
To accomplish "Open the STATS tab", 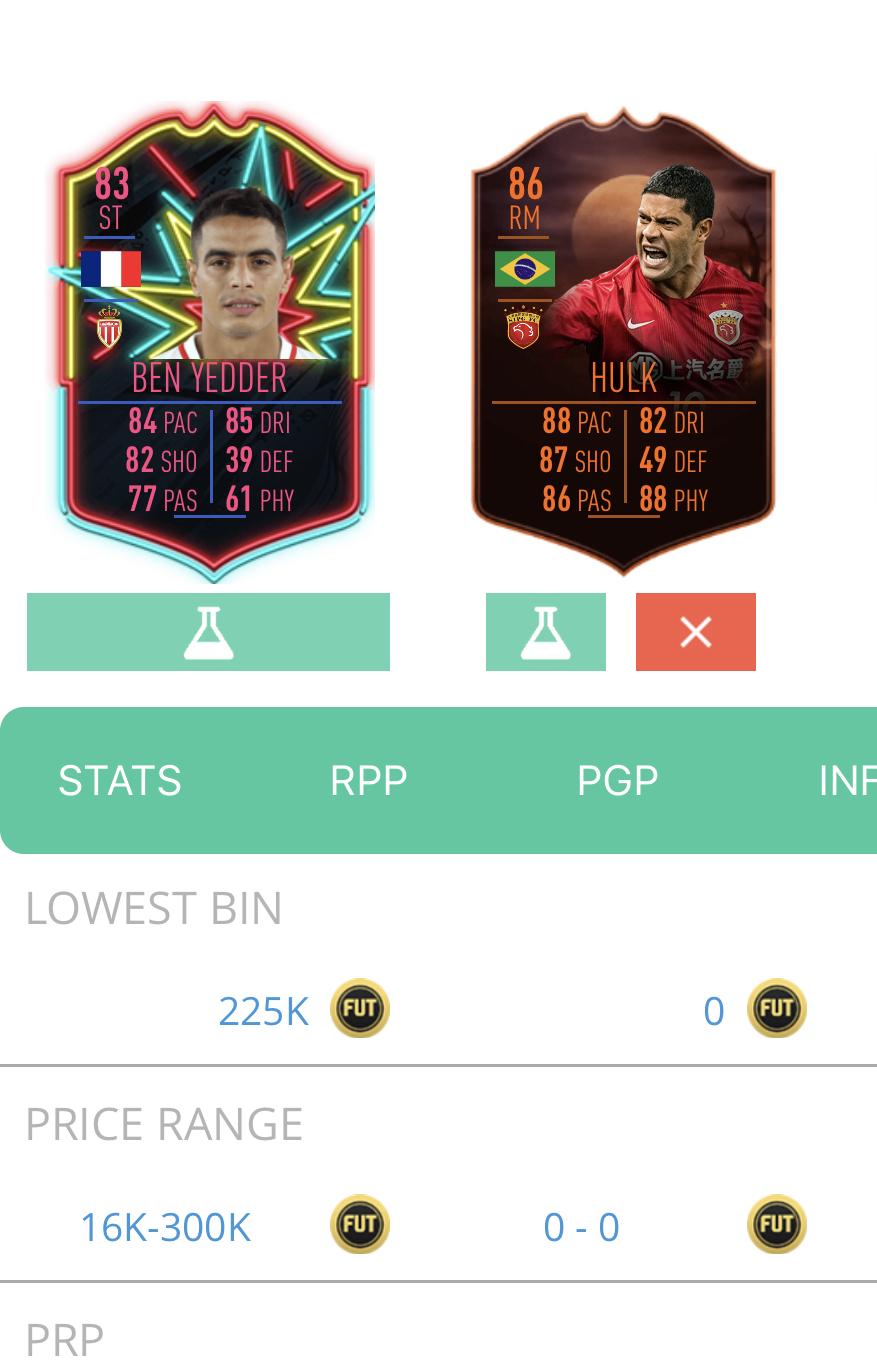I will click(120, 781).
